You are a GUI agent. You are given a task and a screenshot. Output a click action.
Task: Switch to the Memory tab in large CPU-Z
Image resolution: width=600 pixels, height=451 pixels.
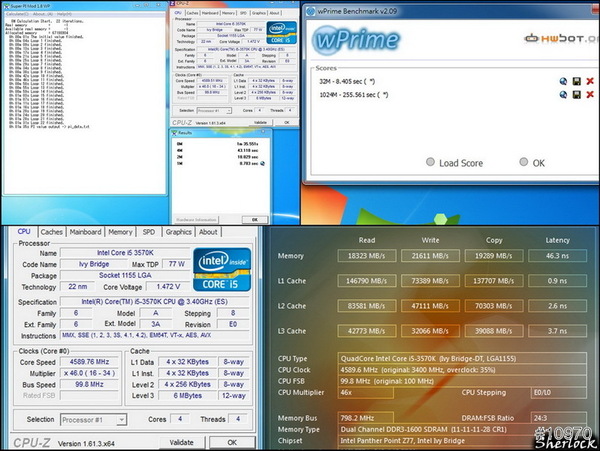(120, 232)
